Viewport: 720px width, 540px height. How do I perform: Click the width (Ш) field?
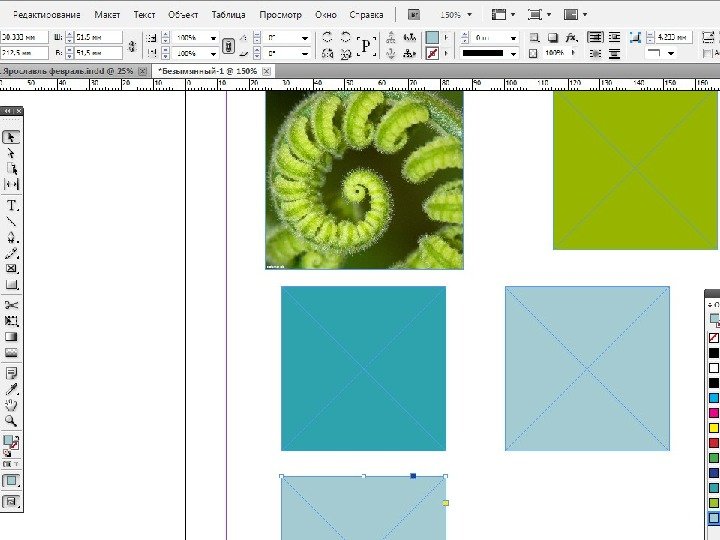click(98, 37)
